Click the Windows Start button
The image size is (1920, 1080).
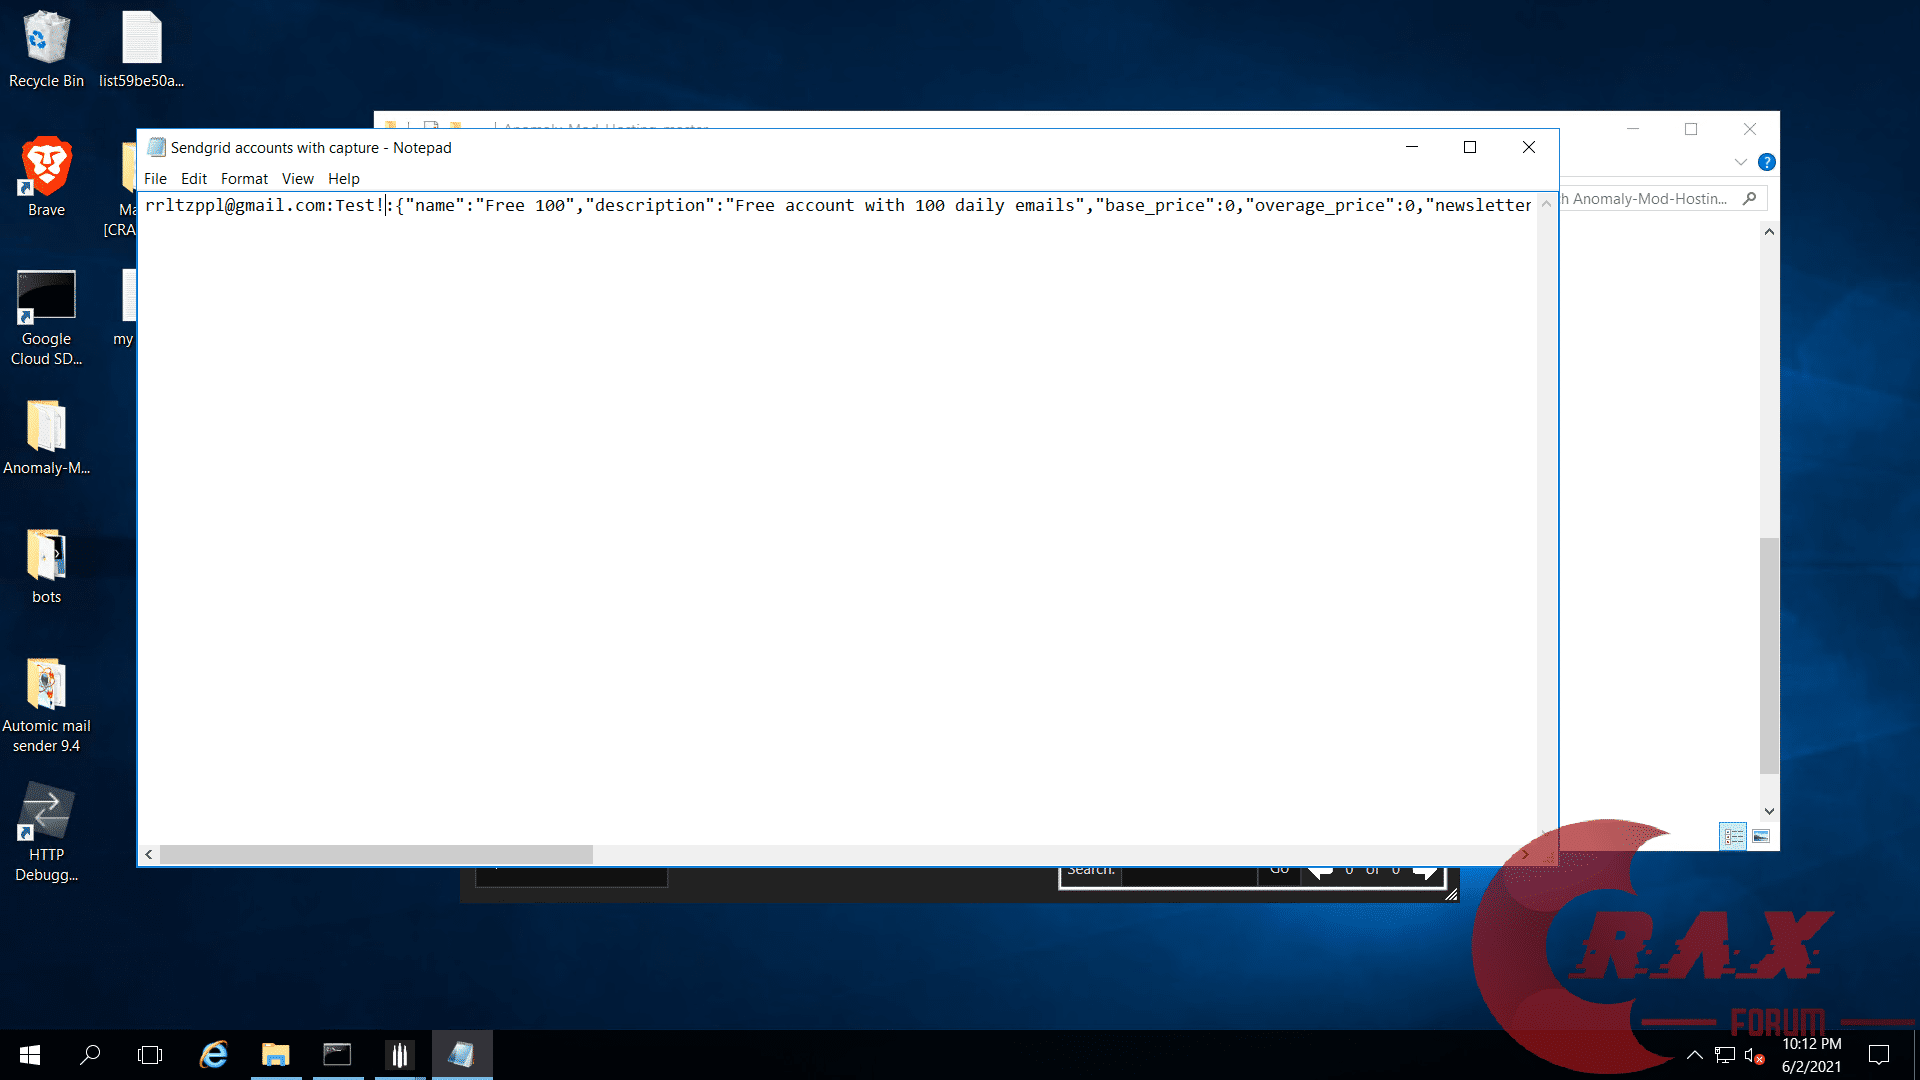[x=30, y=1055]
